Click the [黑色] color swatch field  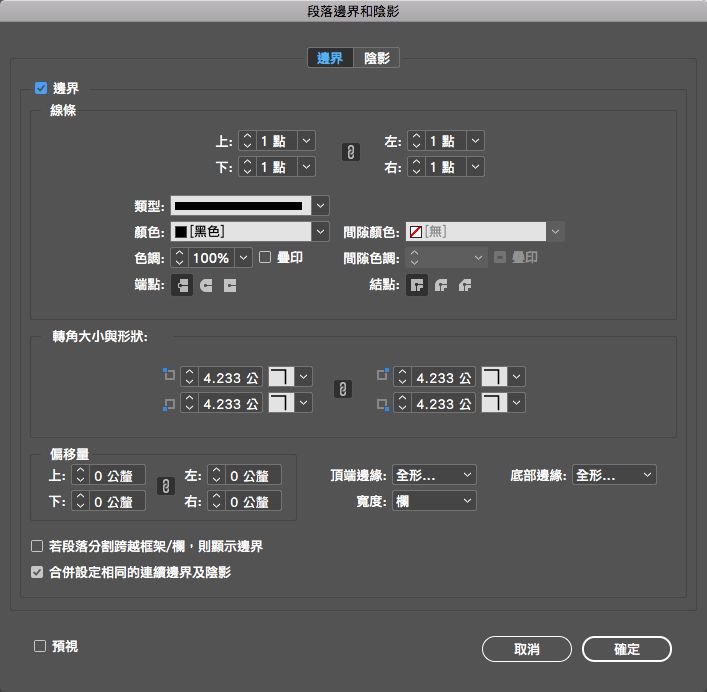click(x=241, y=232)
